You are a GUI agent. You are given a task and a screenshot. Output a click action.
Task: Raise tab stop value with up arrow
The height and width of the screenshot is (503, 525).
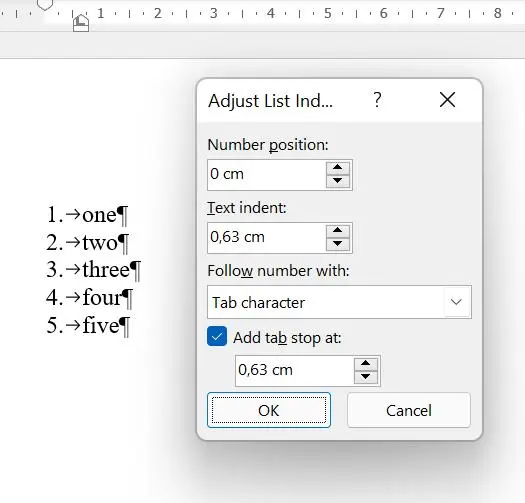point(366,364)
